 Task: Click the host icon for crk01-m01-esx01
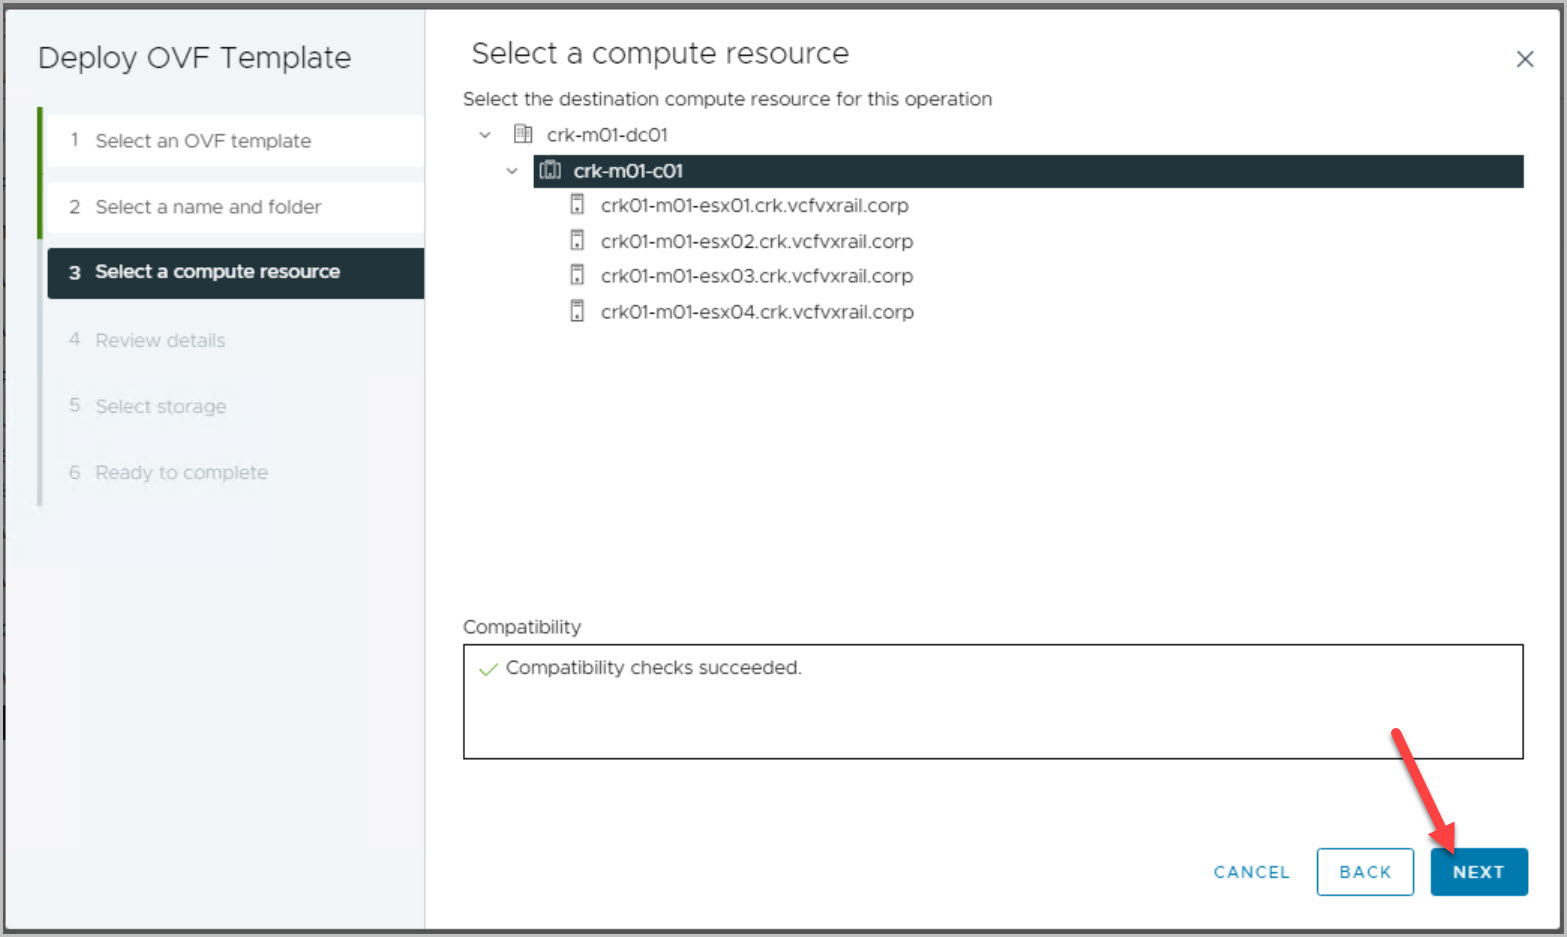pos(577,205)
